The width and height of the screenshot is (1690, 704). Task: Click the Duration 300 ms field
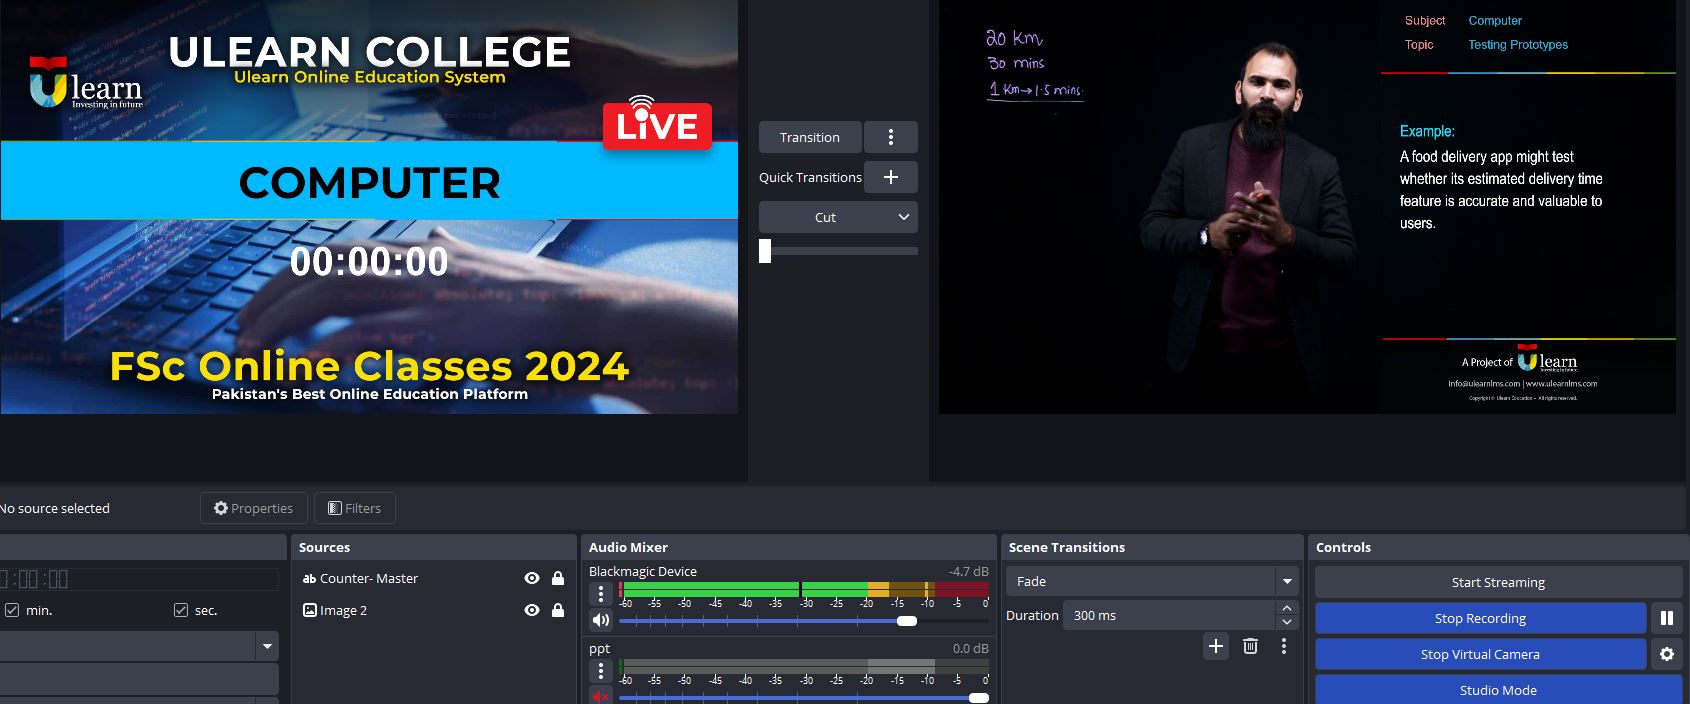tap(1168, 615)
